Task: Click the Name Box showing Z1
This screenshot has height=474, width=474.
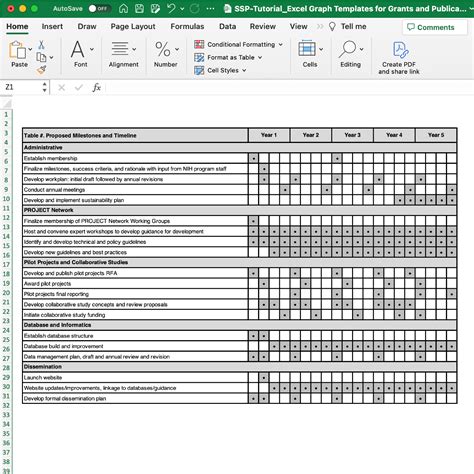Action: click(21, 87)
